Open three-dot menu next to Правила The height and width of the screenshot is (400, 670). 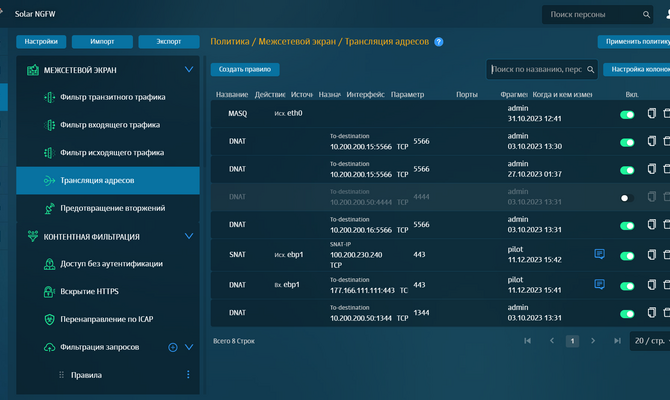point(188,375)
